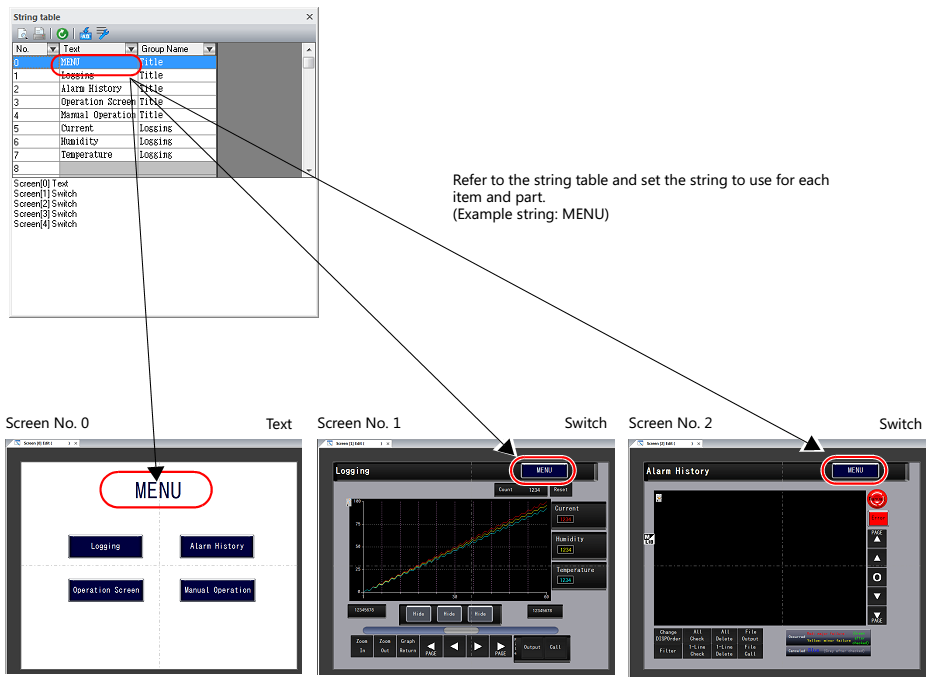Screen dimensions: 932x682
Task: Click the Alarm History button on menu screen
Action: tap(217, 546)
